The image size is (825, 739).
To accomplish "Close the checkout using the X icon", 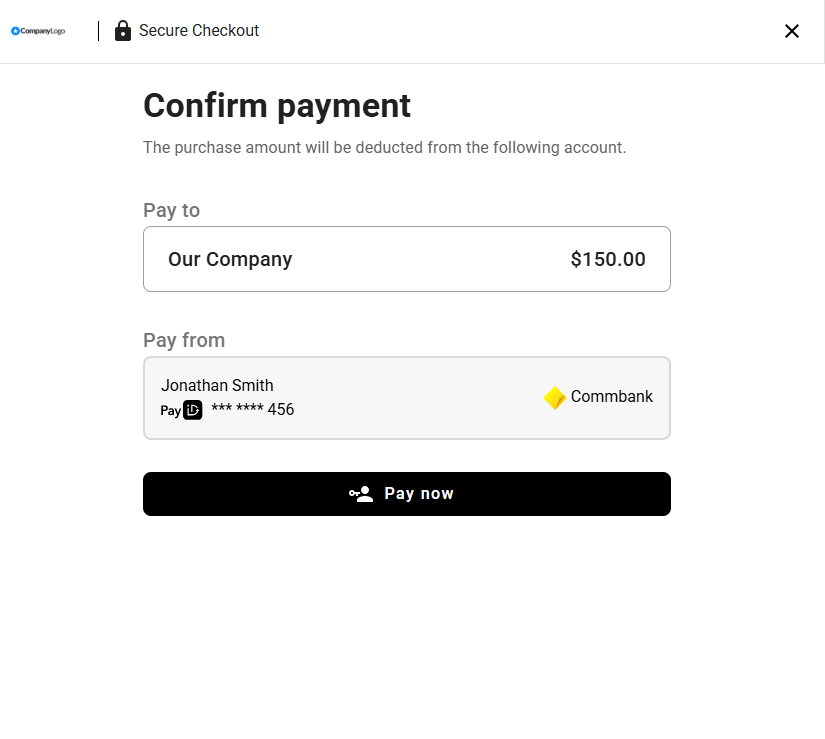I will (791, 31).
